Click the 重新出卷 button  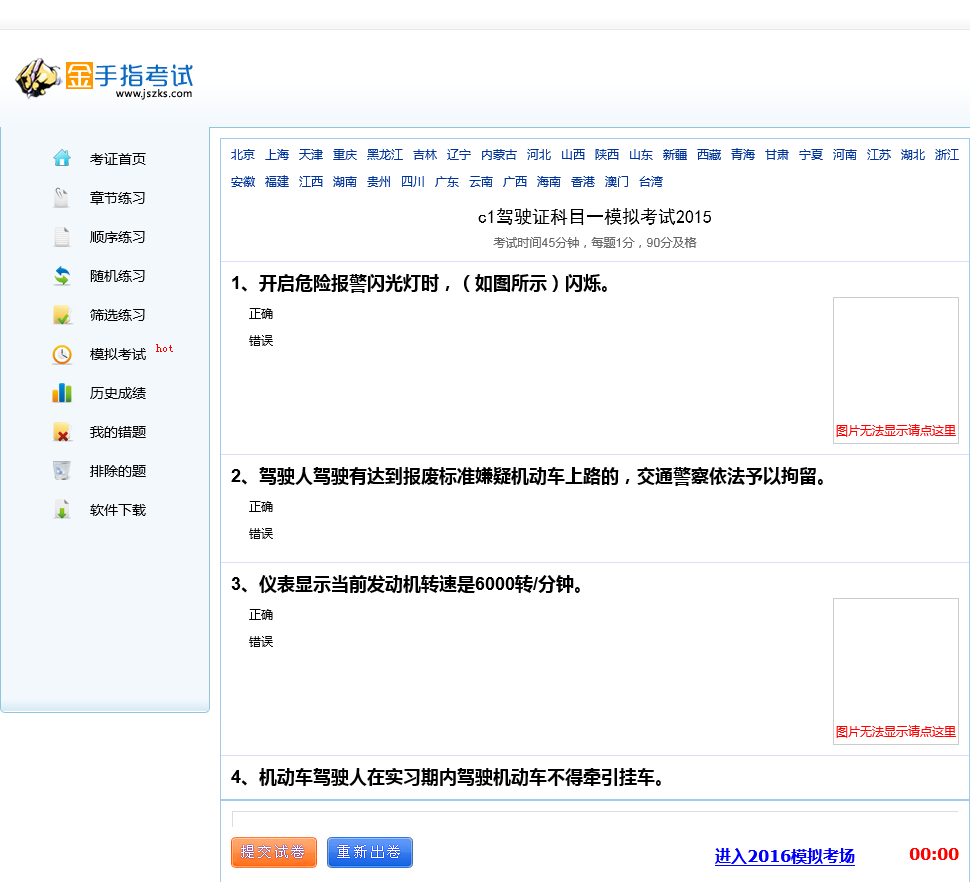point(369,852)
